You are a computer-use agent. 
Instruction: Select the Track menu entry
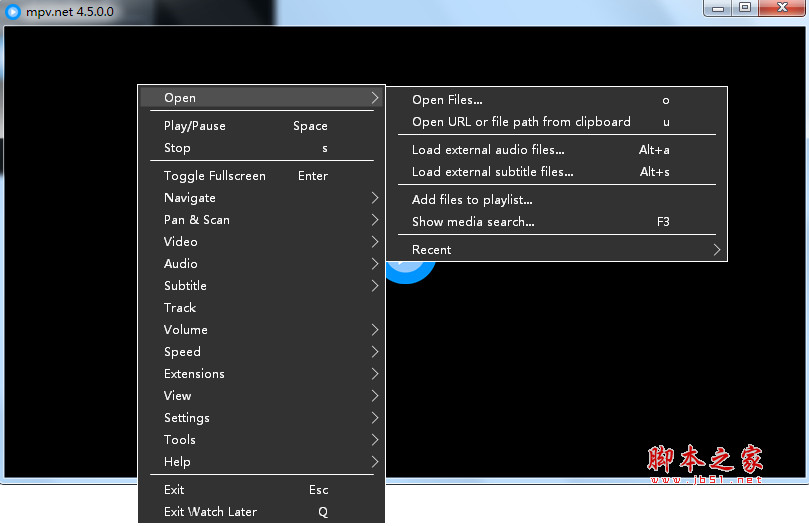262,308
